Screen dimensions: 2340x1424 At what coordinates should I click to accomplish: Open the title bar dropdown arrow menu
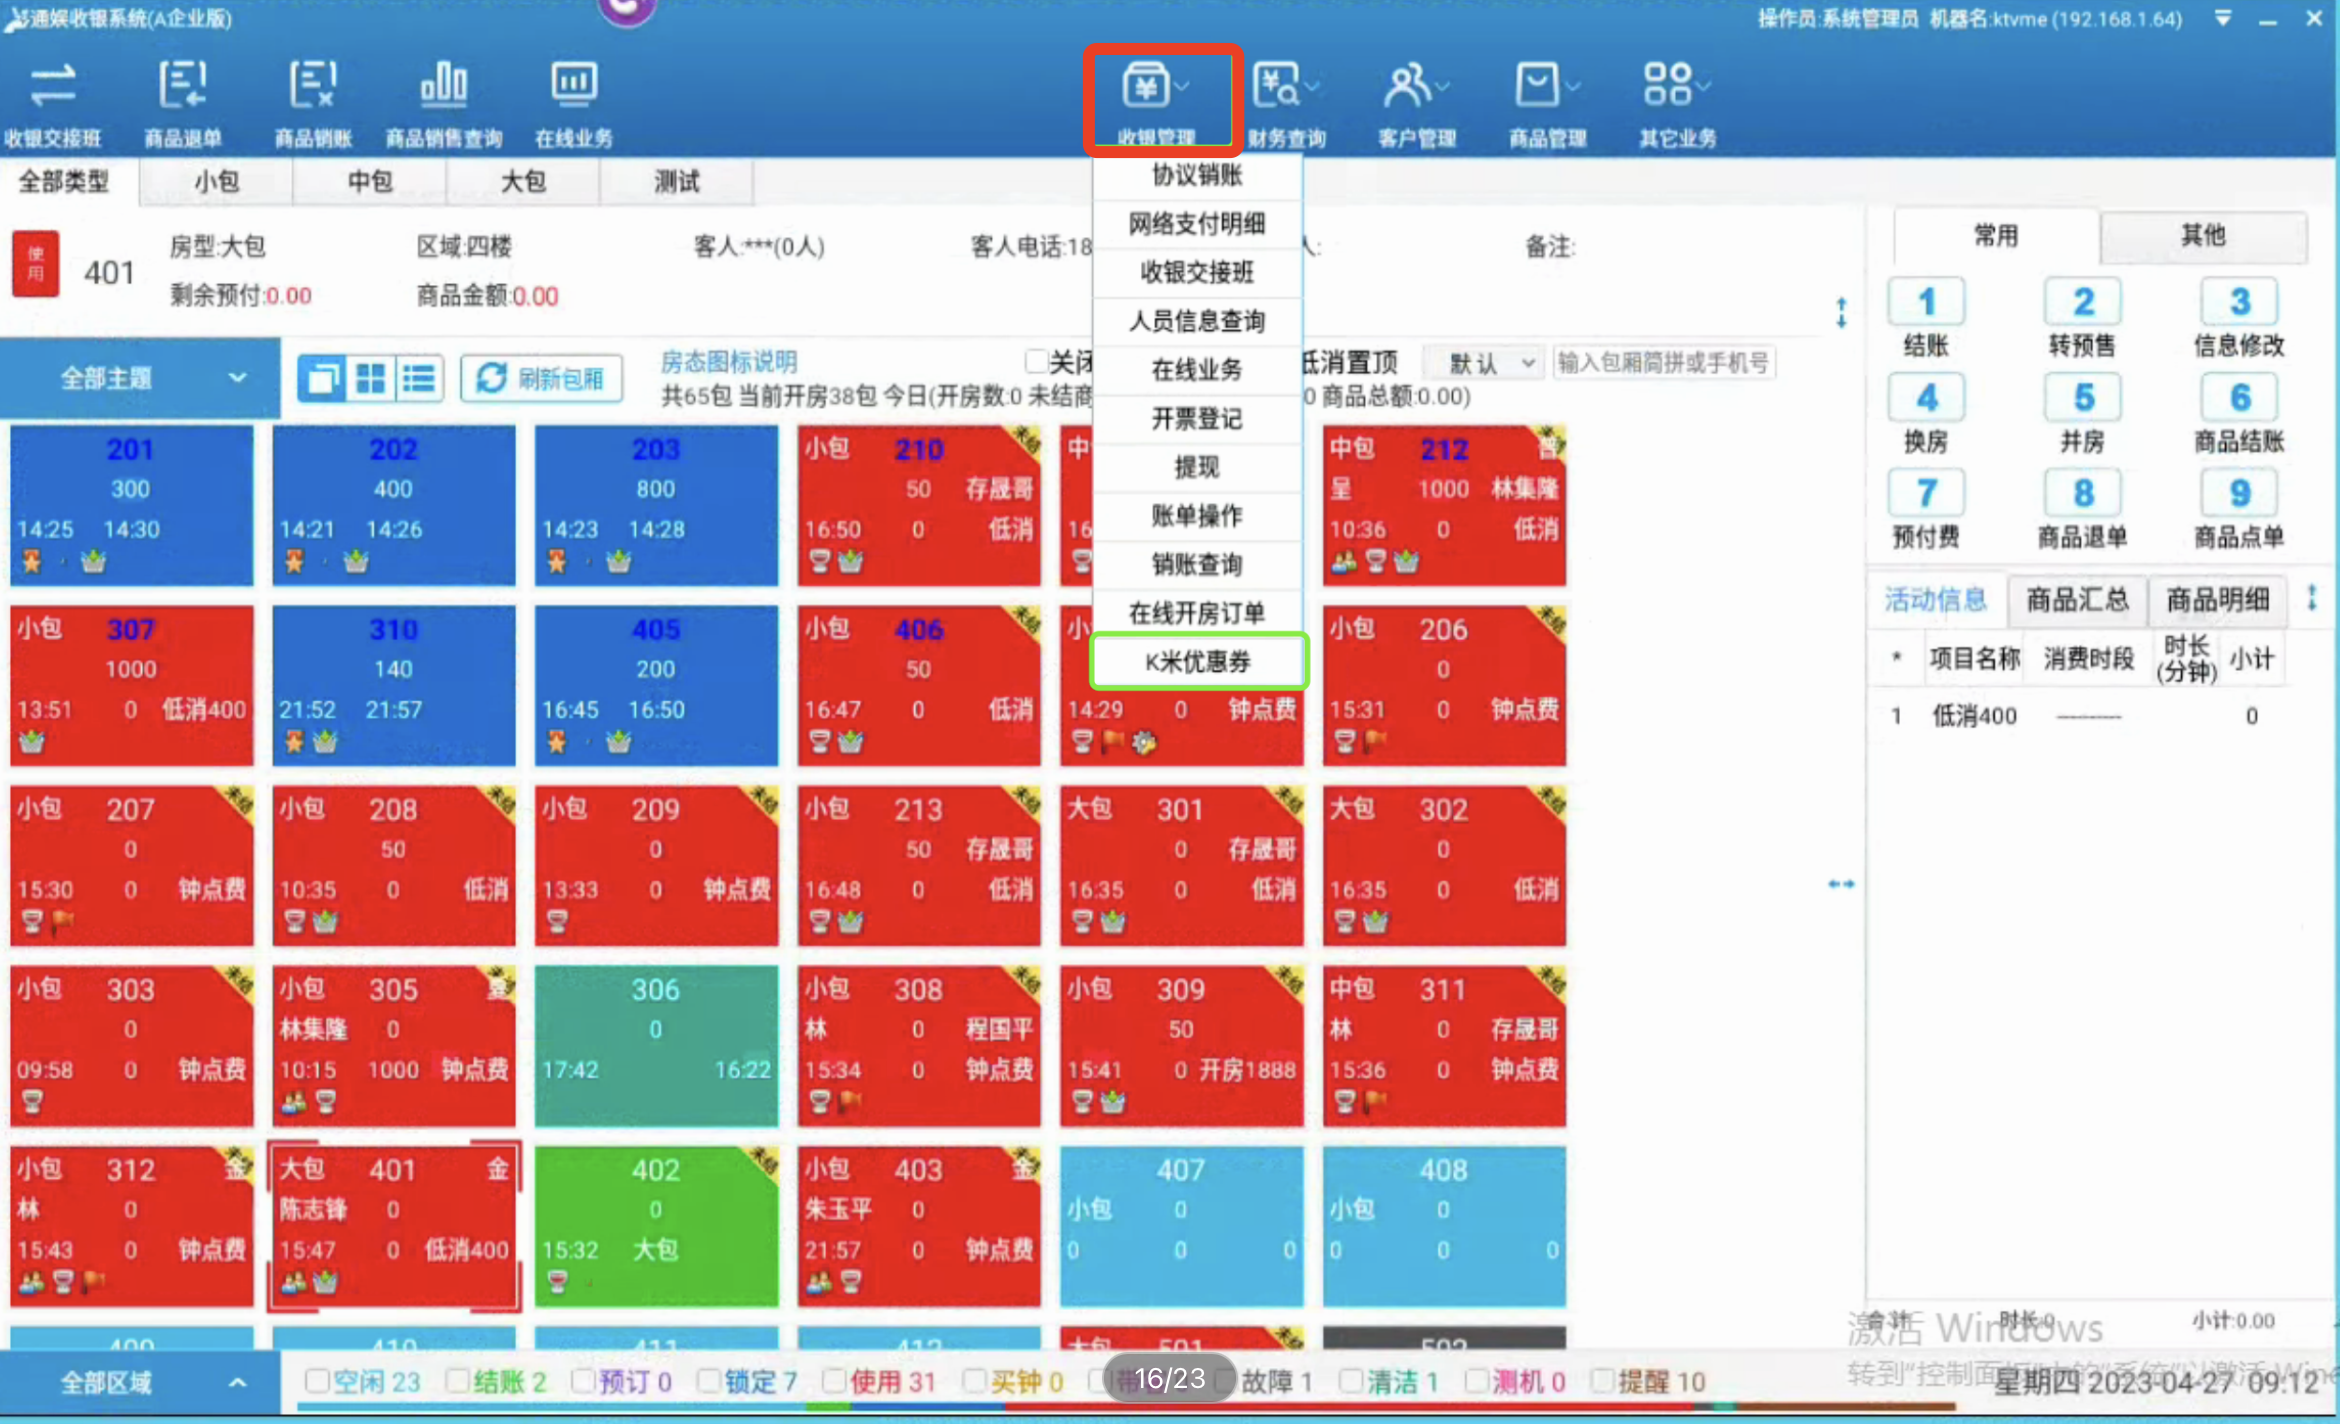[2222, 19]
